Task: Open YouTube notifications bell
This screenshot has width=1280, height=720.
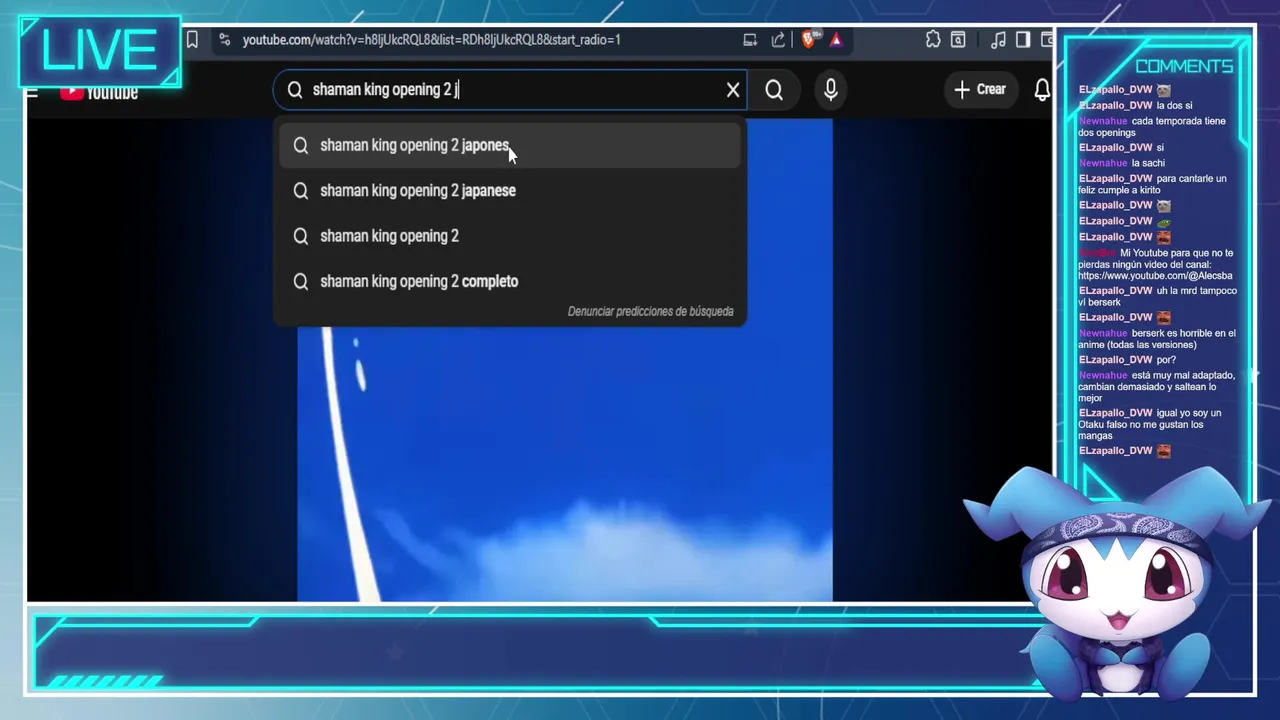Action: pyautogui.click(x=1042, y=90)
